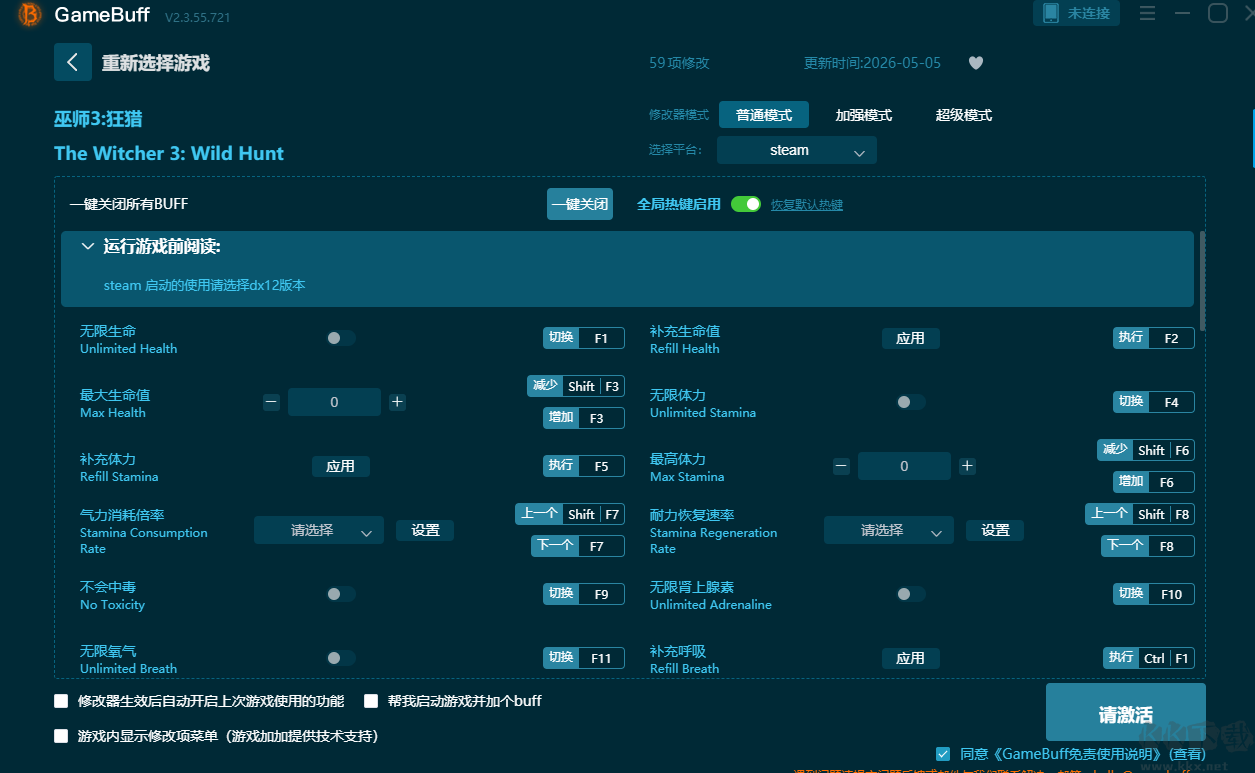Click restore default hotkeys link
Viewport: 1255px width, 773px height.
807,205
